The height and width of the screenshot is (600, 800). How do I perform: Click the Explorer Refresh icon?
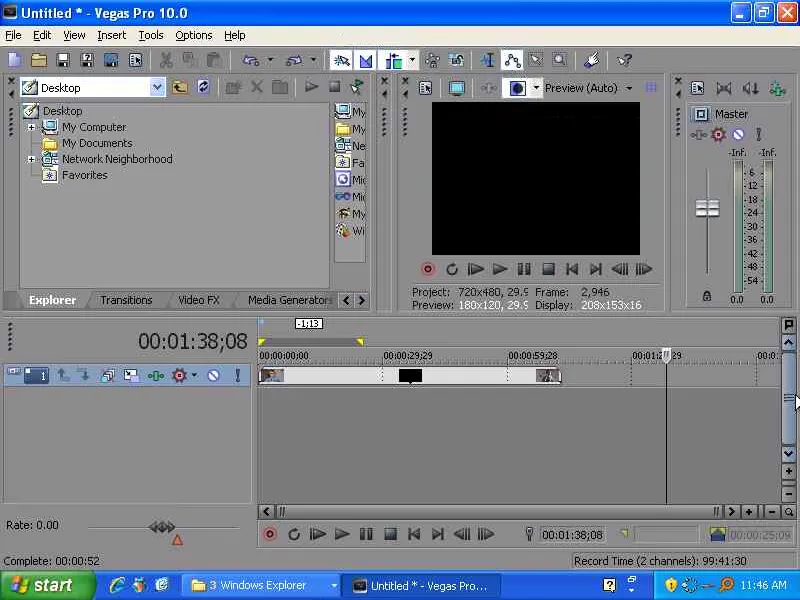click(x=204, y=87)
